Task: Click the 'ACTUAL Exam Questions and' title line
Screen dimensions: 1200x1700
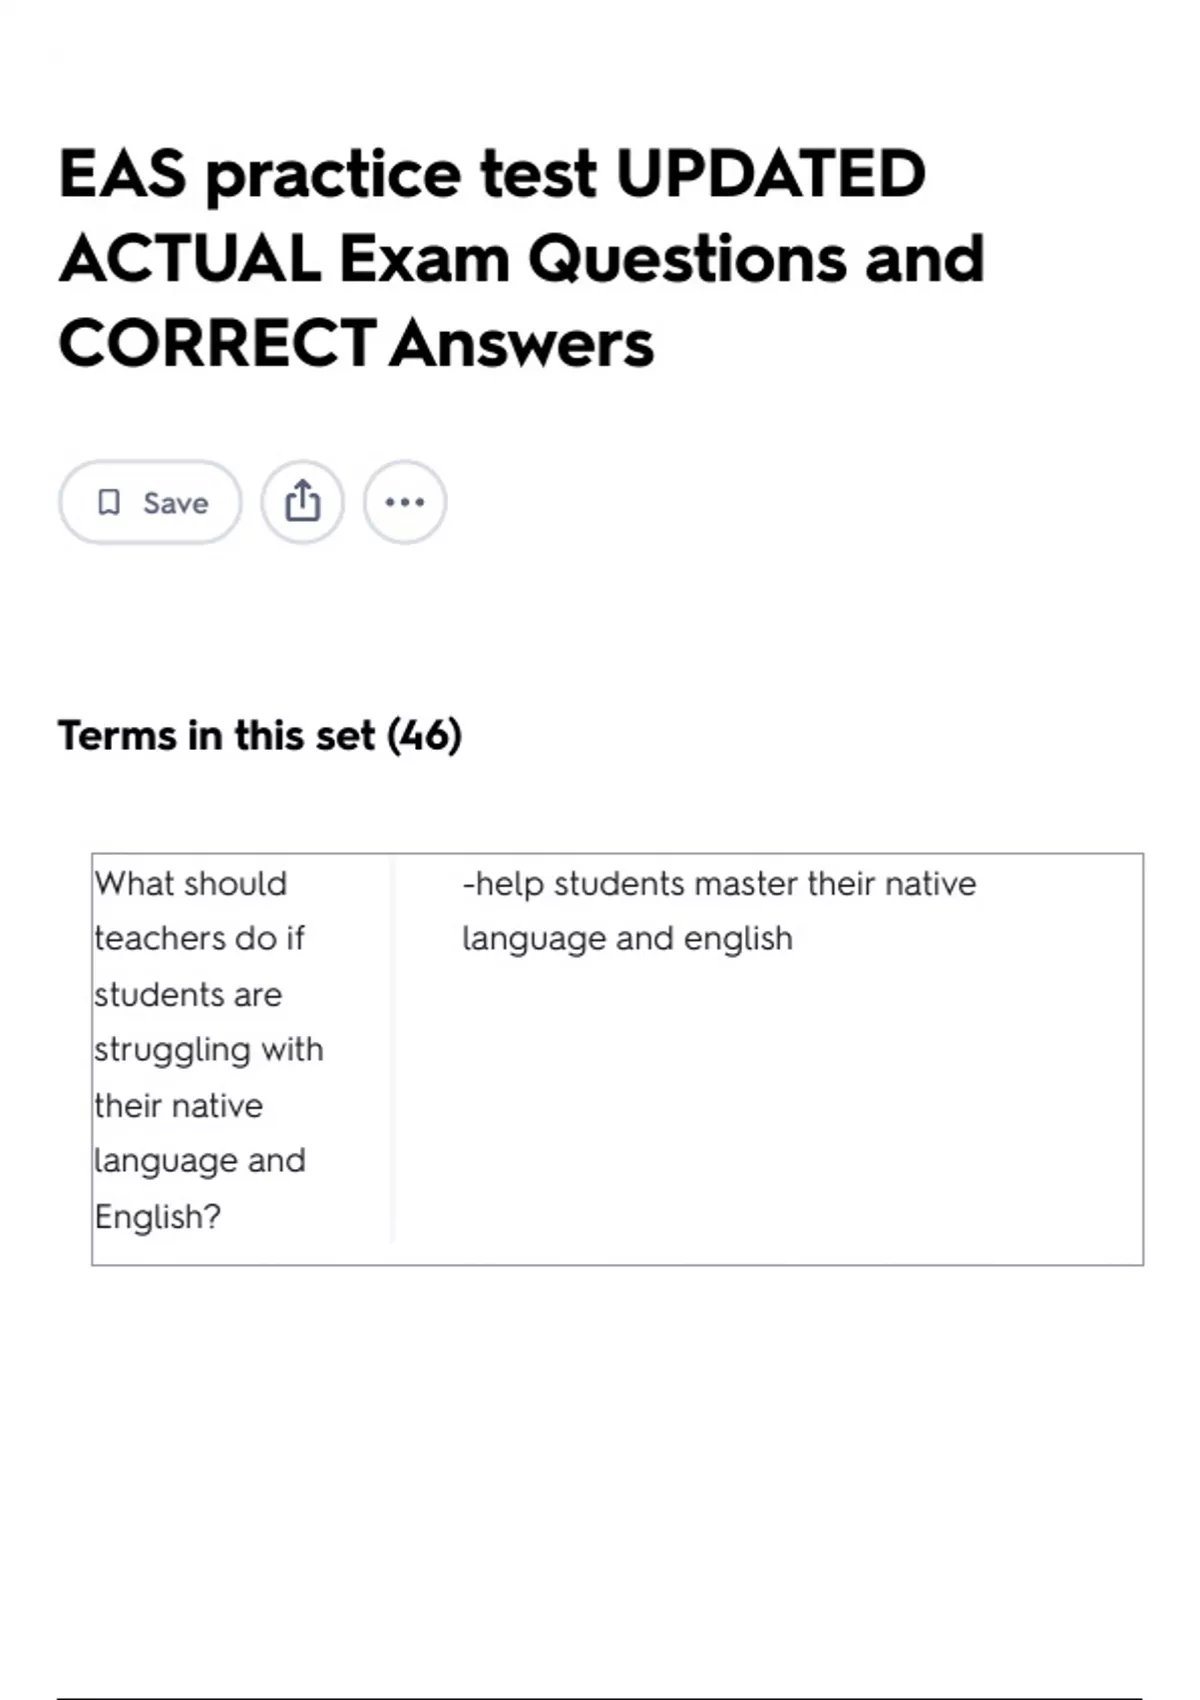Action: pyautogui.click(x=522, y=259)
